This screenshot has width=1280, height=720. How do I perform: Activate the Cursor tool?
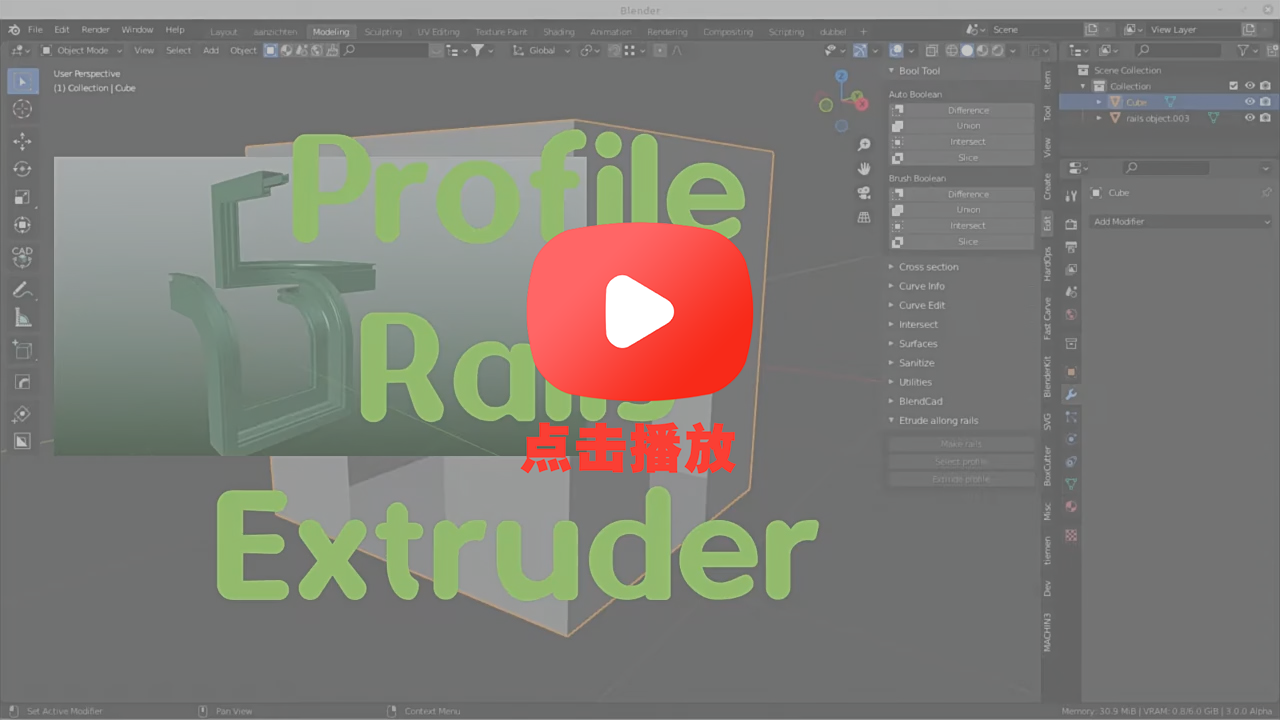tap(22, 109)
